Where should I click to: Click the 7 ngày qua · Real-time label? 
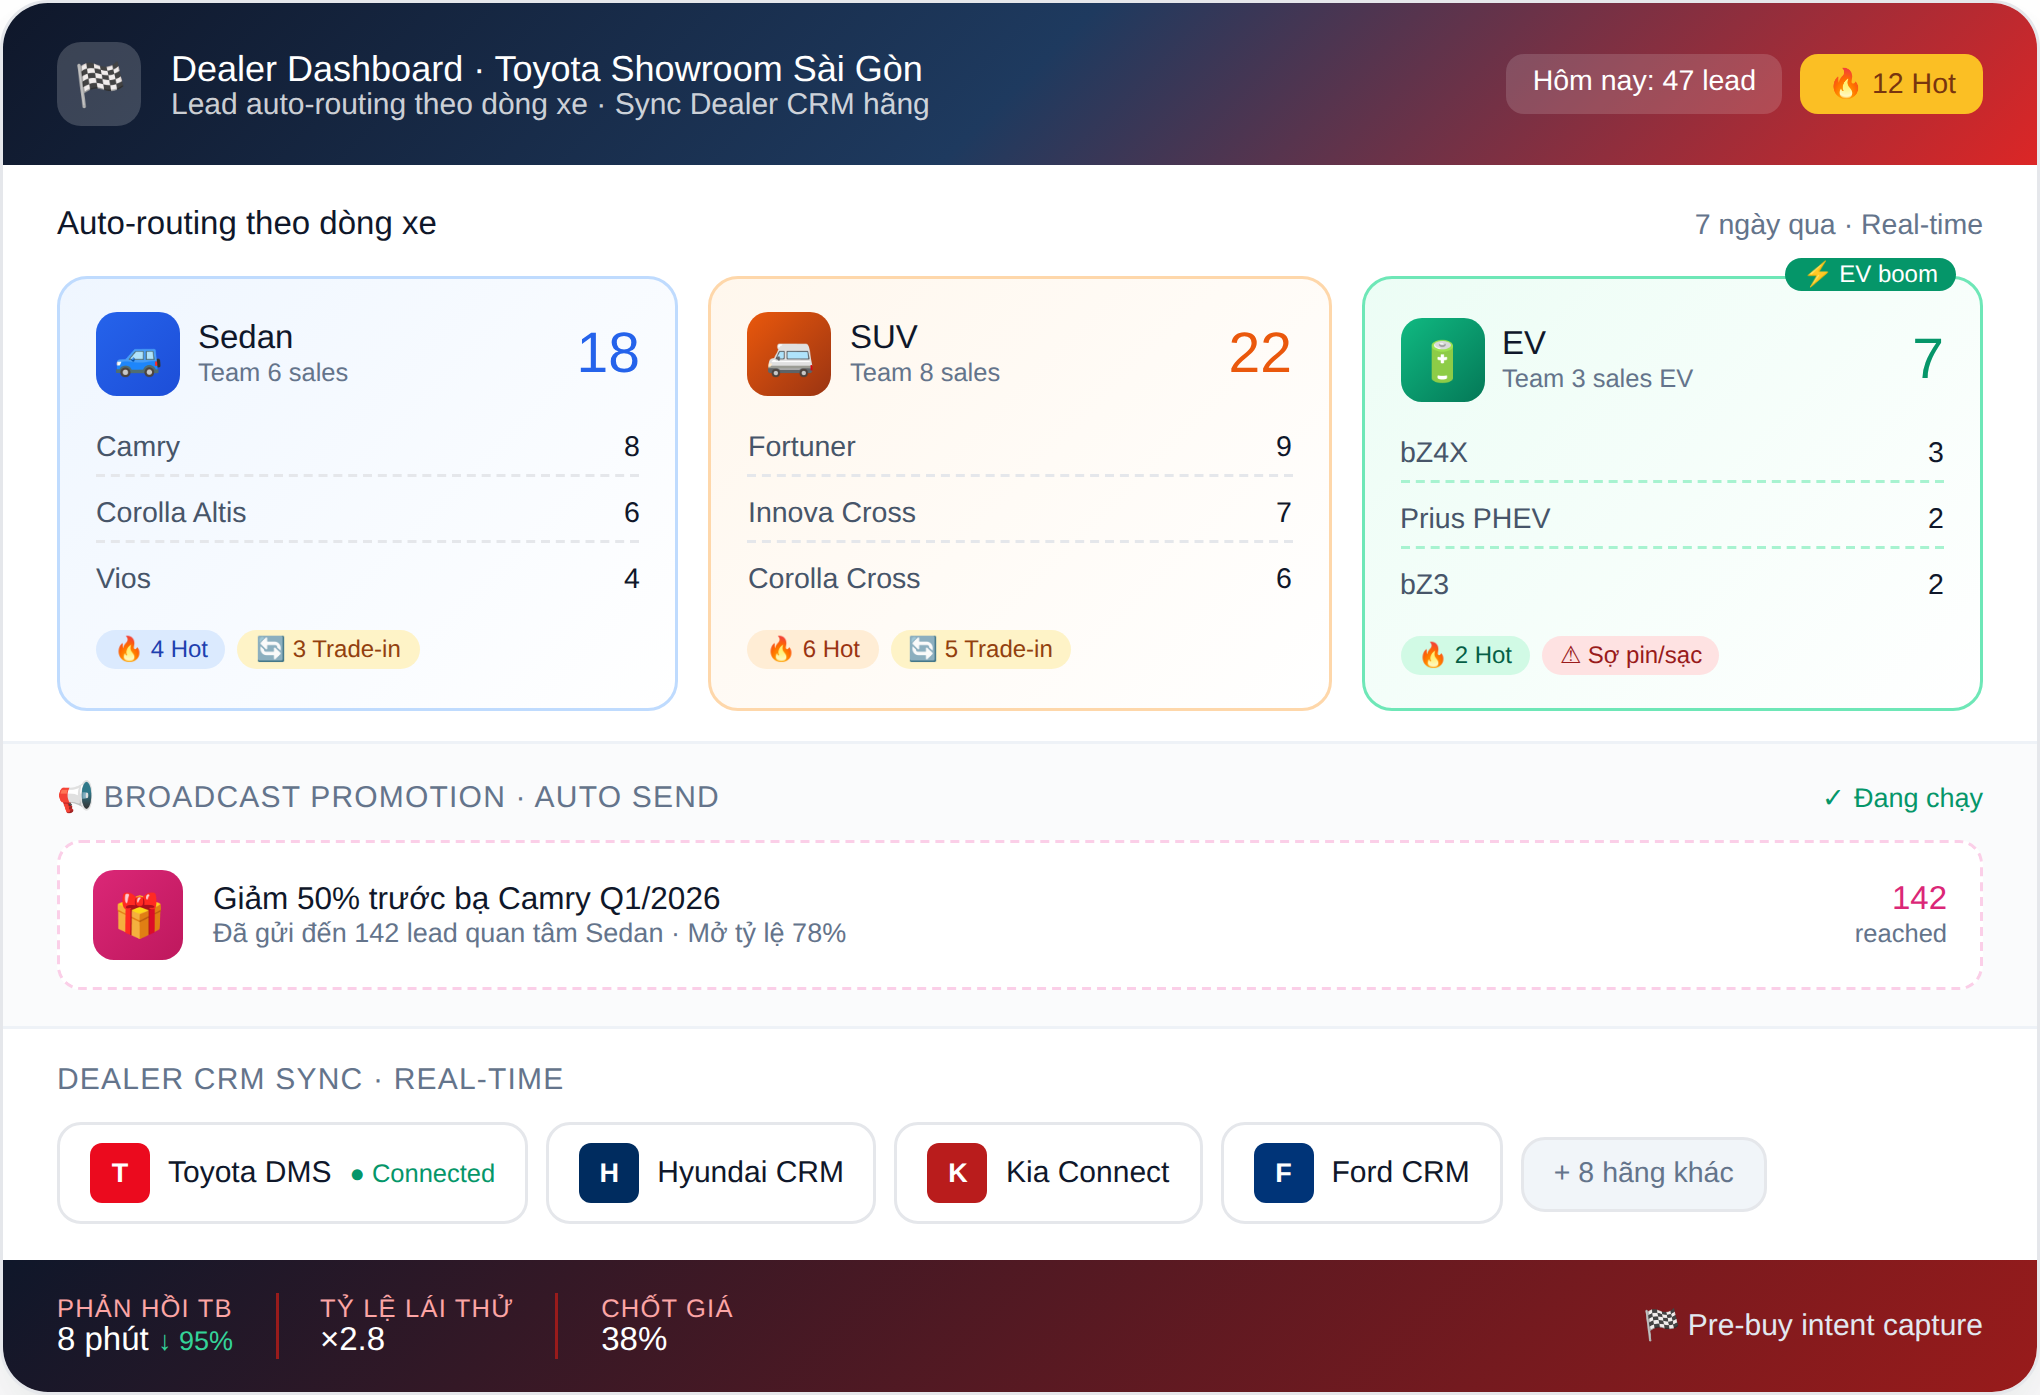(1838, 224)
